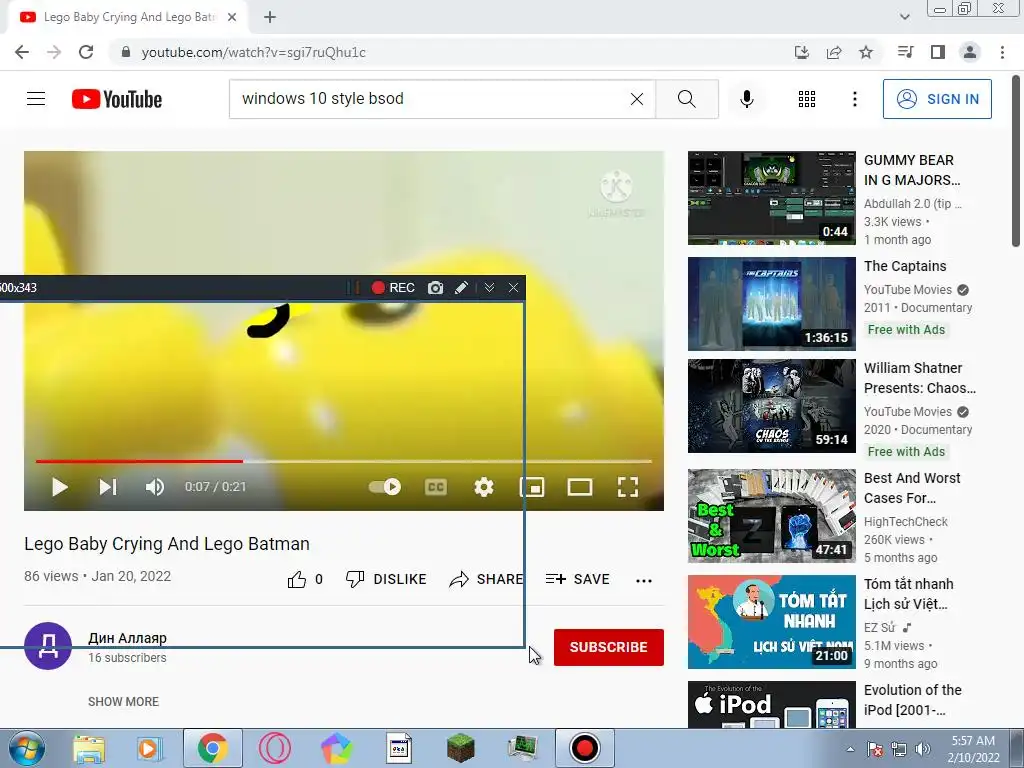This screenshot has height=768, width=1024.
Task: Take a screenshot with the recorder camera icon
Action: (436, 288)
